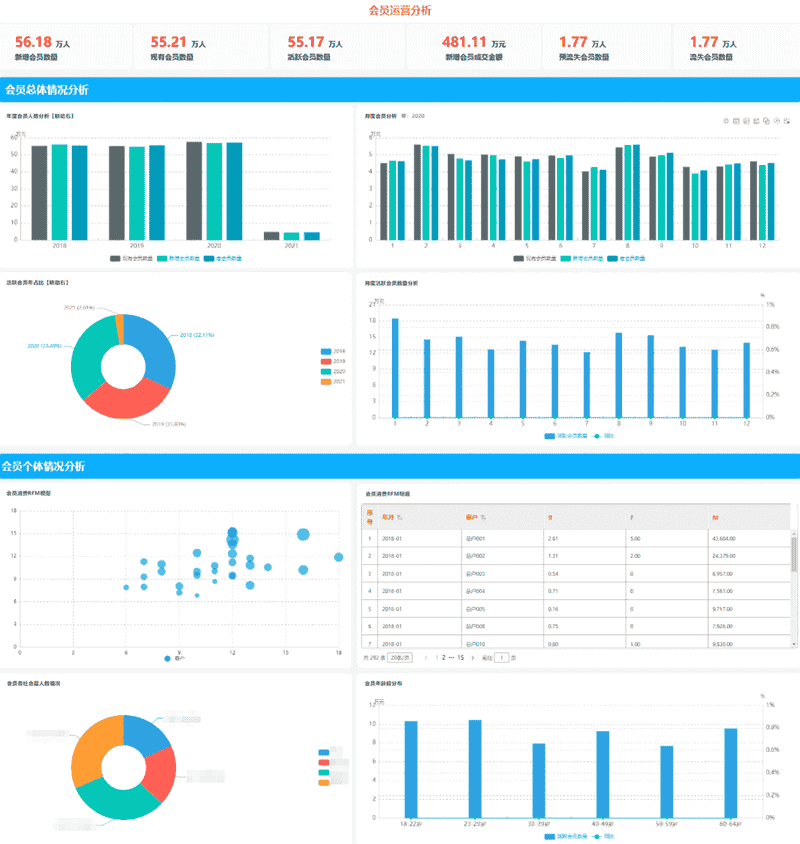The image size is (800, 844).
Task: Click the 2020 bar group in yearly chart
Action: (x=214, y=191)
